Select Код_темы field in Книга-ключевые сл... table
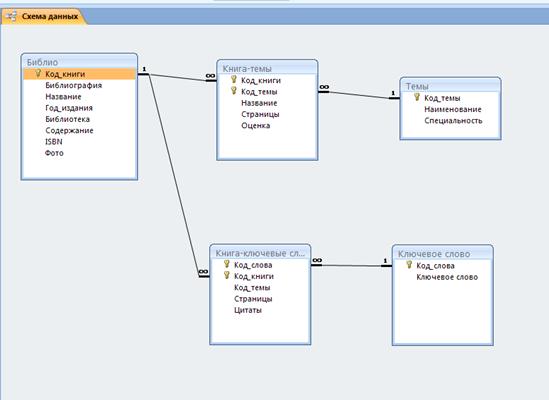This screenshot has width=549, height=400. coord(252,288)
